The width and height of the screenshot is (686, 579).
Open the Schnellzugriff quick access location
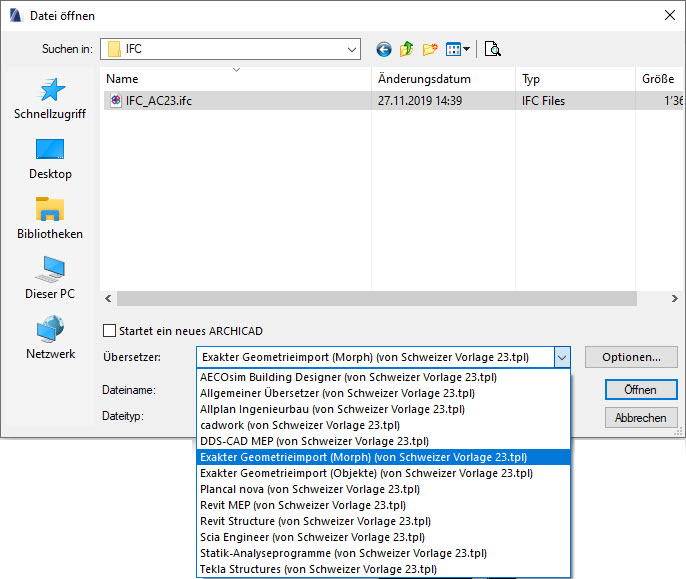point(50,98)
